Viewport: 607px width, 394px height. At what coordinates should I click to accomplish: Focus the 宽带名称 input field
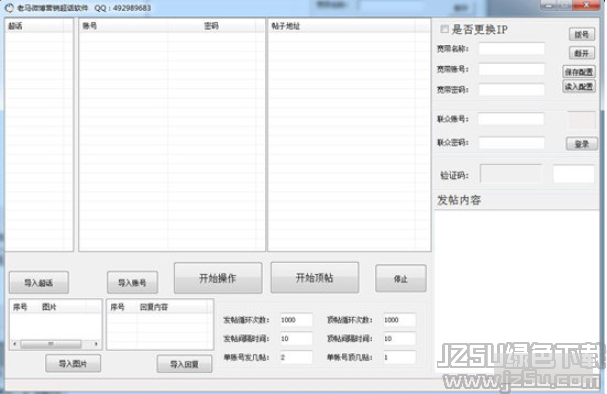tap(511, 49)
